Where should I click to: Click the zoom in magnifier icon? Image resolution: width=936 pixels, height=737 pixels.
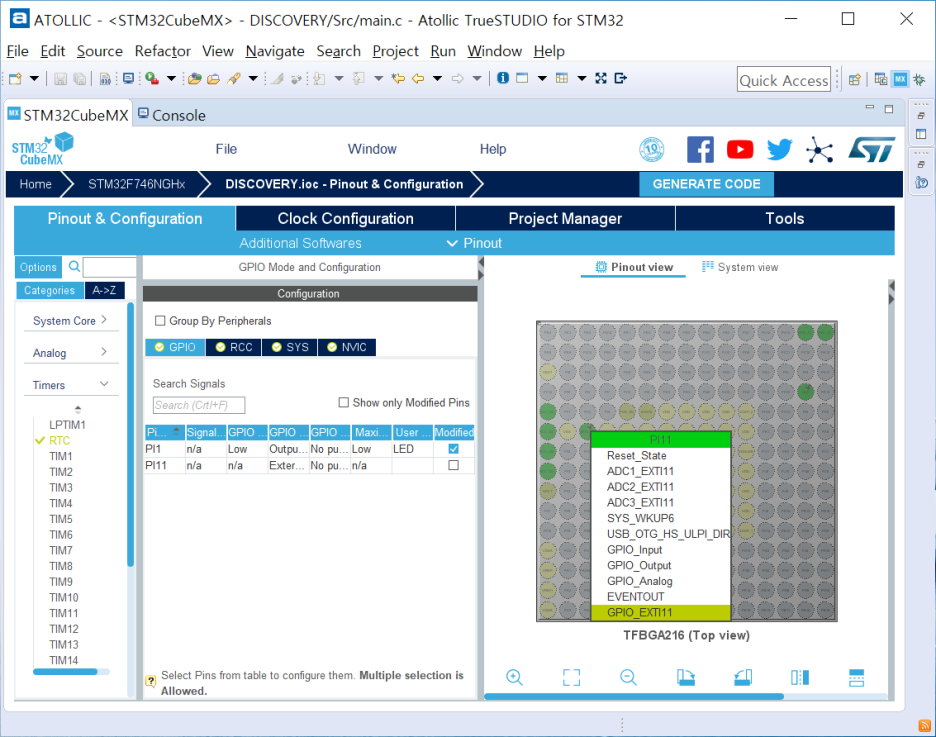point(514,677)
